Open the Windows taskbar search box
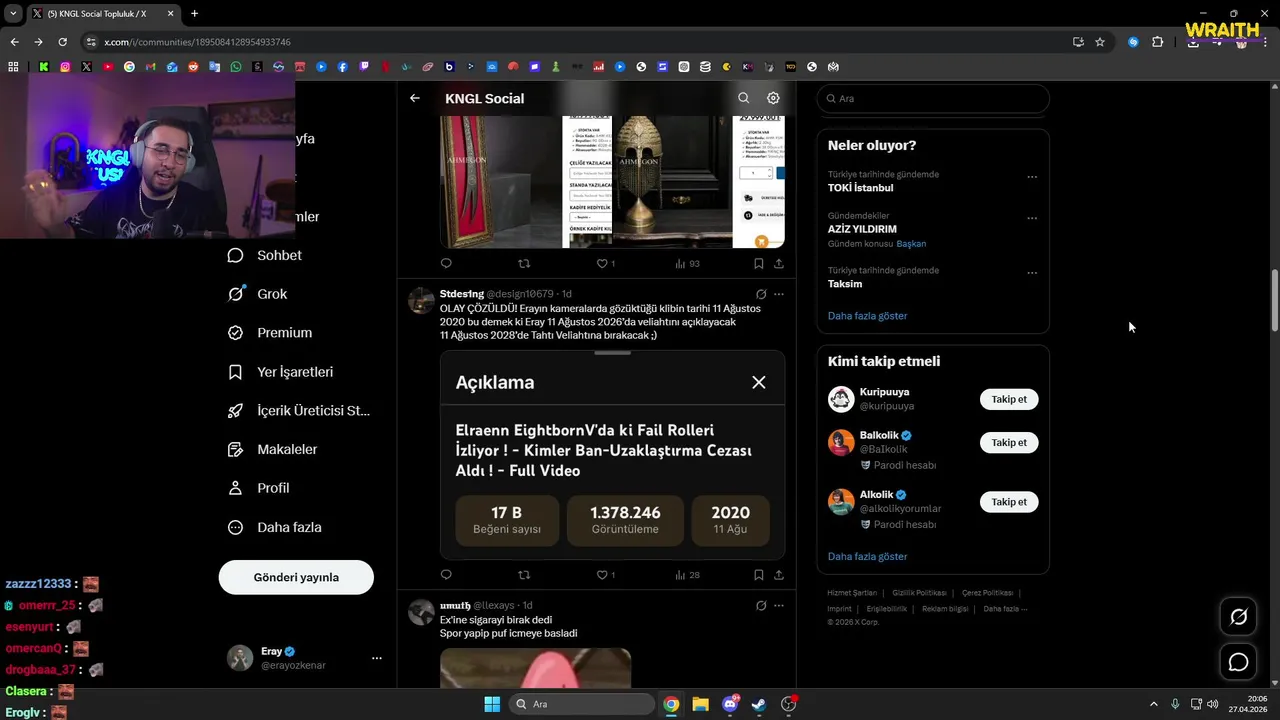Image resolution: width=1280 pixels, height=720 pixels. [582, 704]
